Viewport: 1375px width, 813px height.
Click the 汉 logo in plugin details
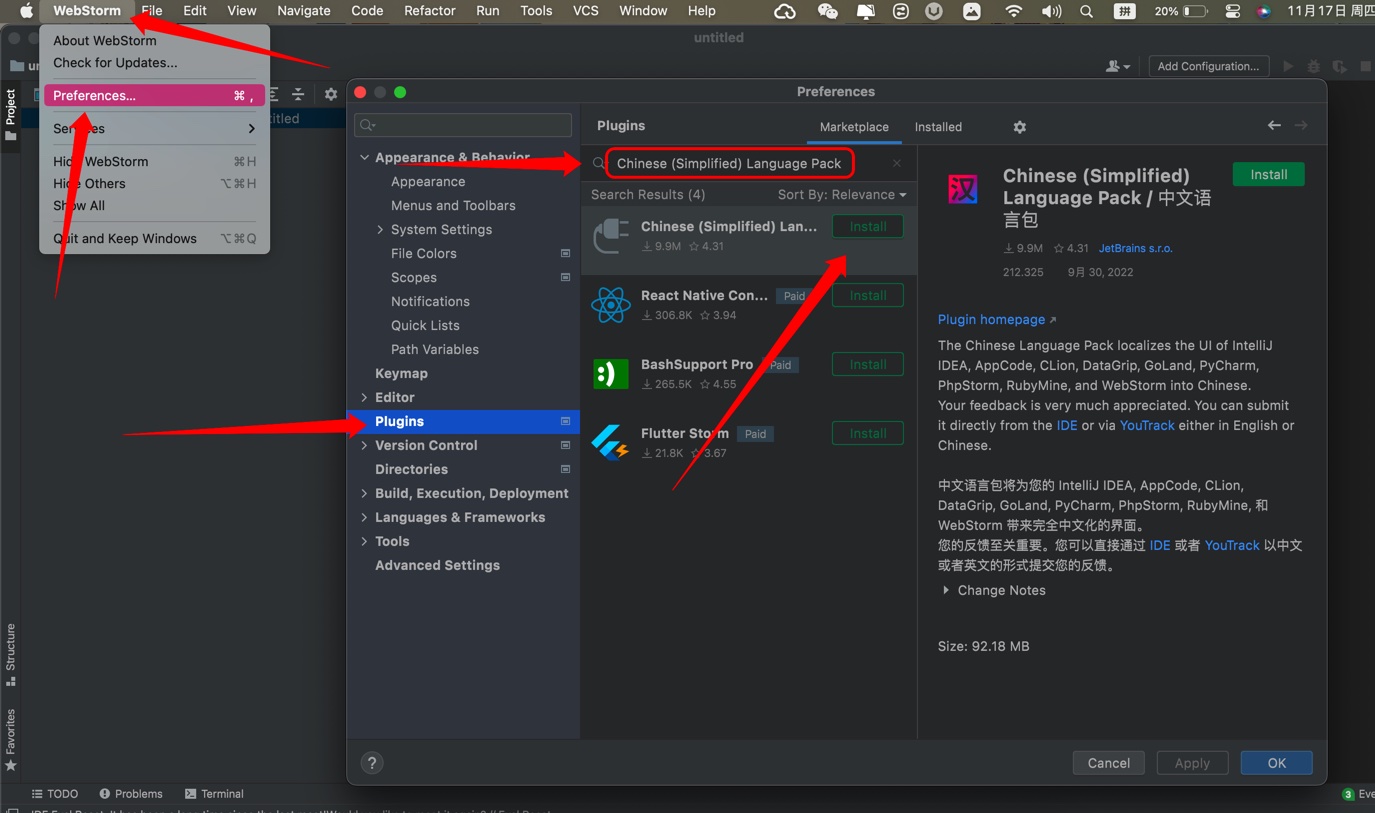963,189
